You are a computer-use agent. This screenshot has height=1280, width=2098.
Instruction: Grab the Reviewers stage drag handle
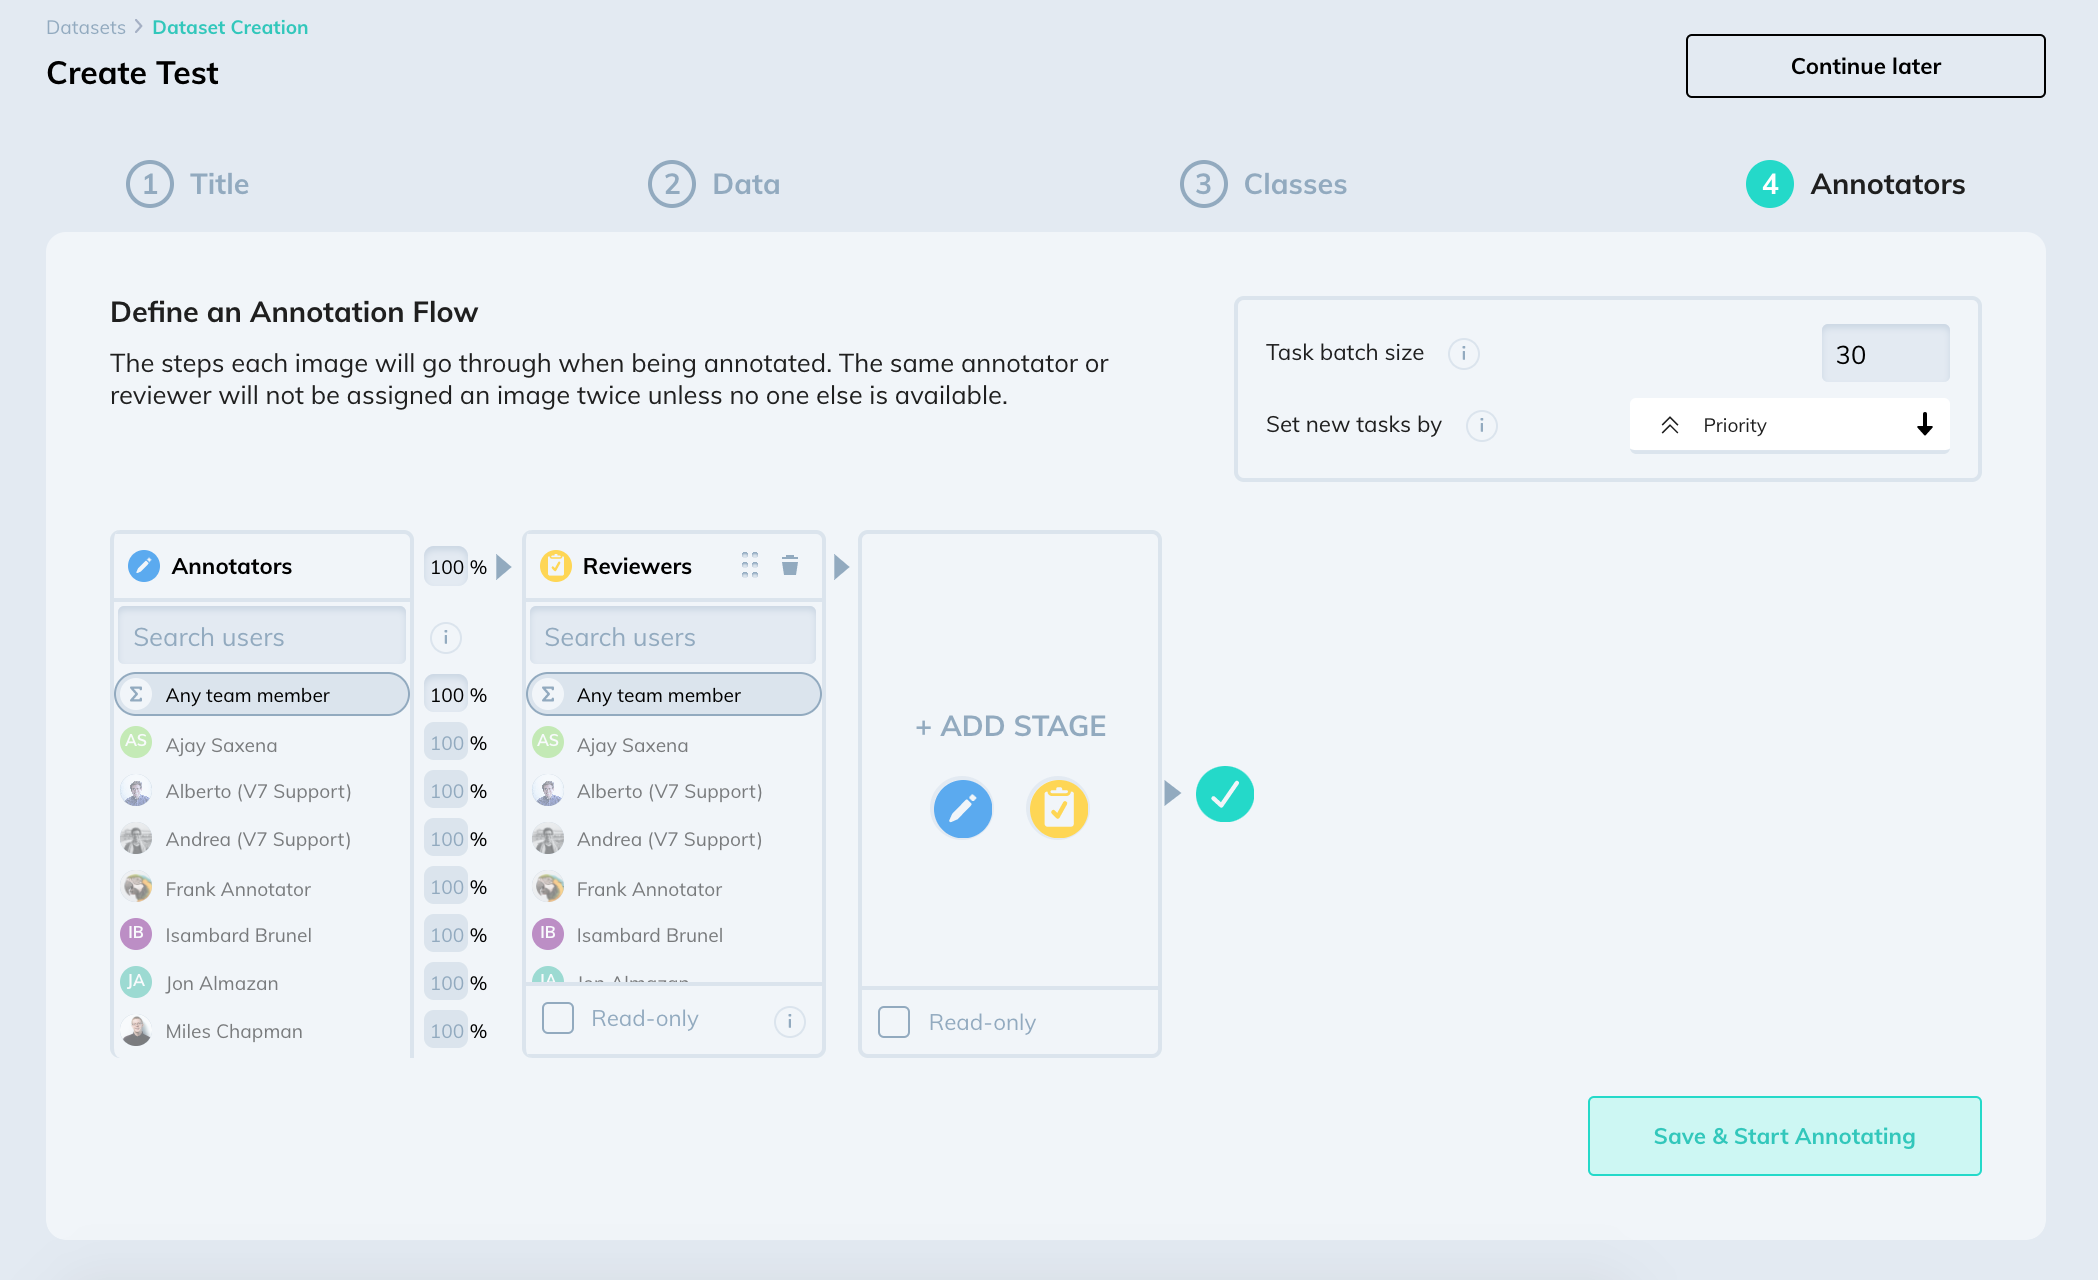(750, 566)
